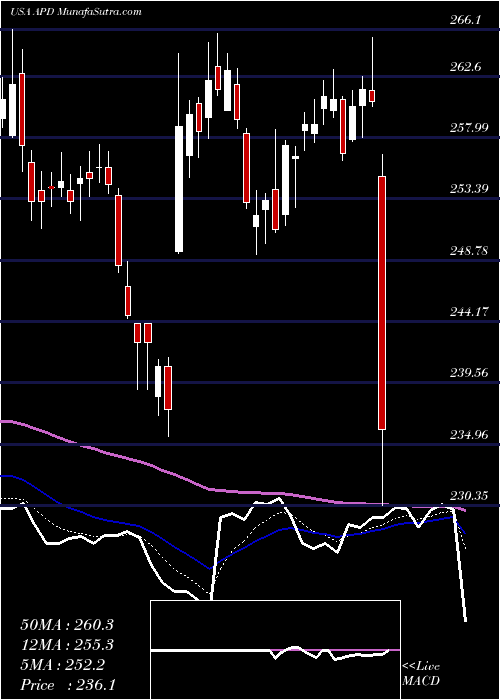This screenshot has width=500, height=700.
Task: Select the 257.99 price axis label
Action: pyautogui.click(x=468, y=128)
